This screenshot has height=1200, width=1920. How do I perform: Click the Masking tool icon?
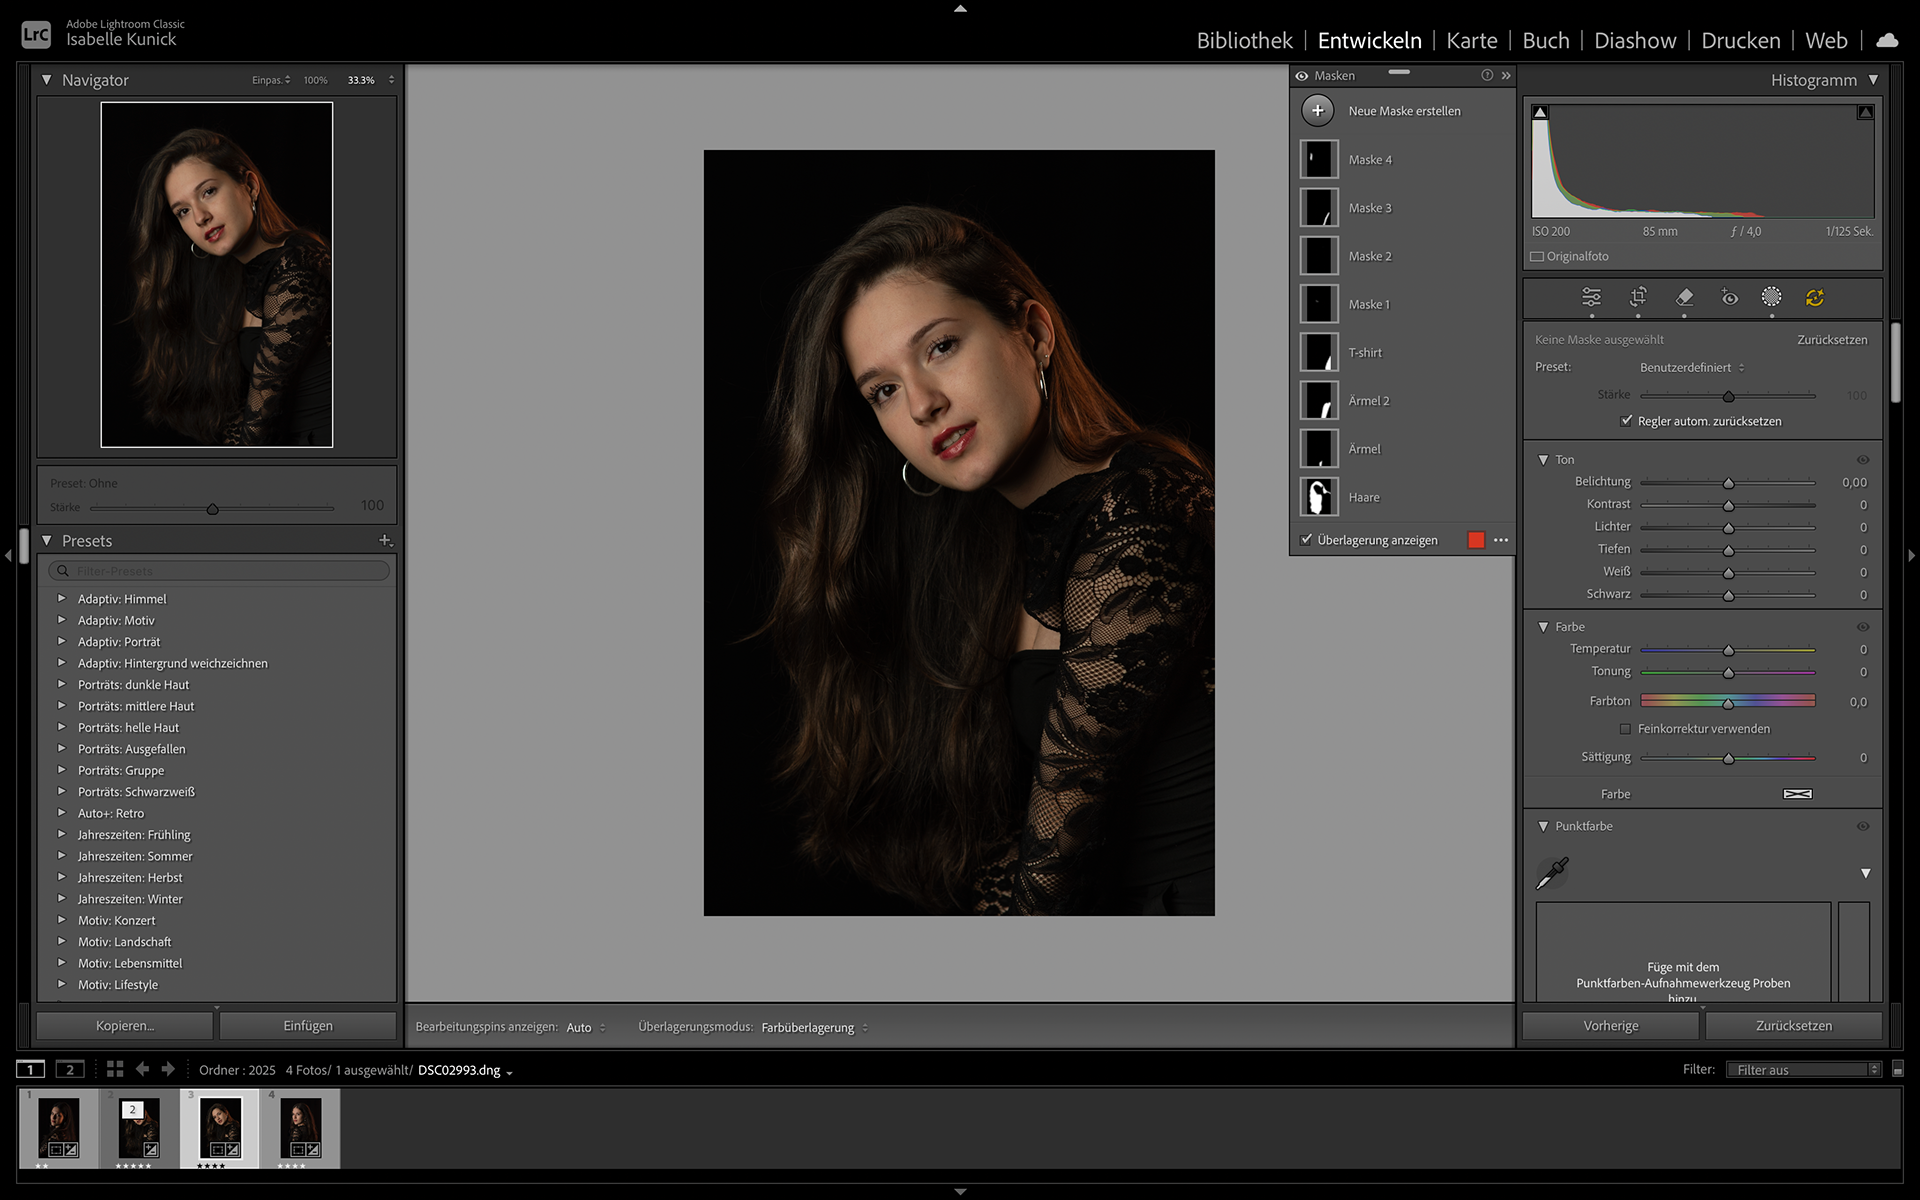(x=1771, y=297)
